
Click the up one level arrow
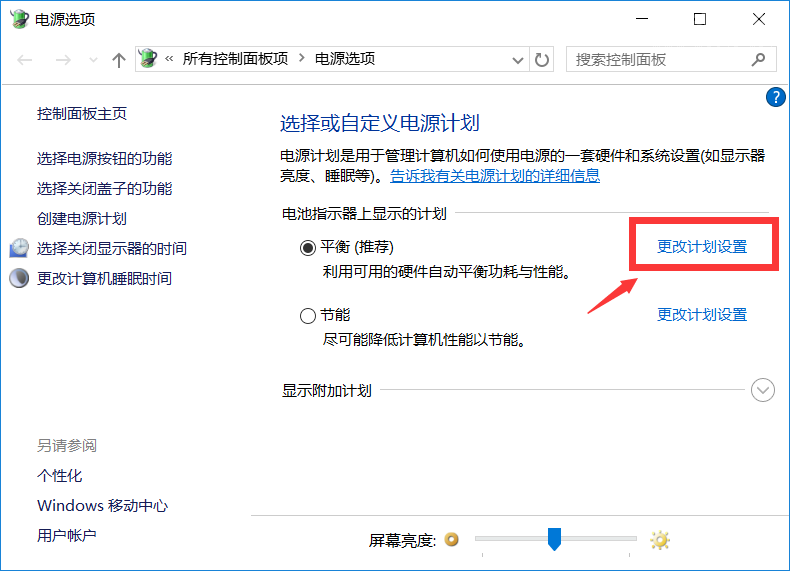pos(119,60)
